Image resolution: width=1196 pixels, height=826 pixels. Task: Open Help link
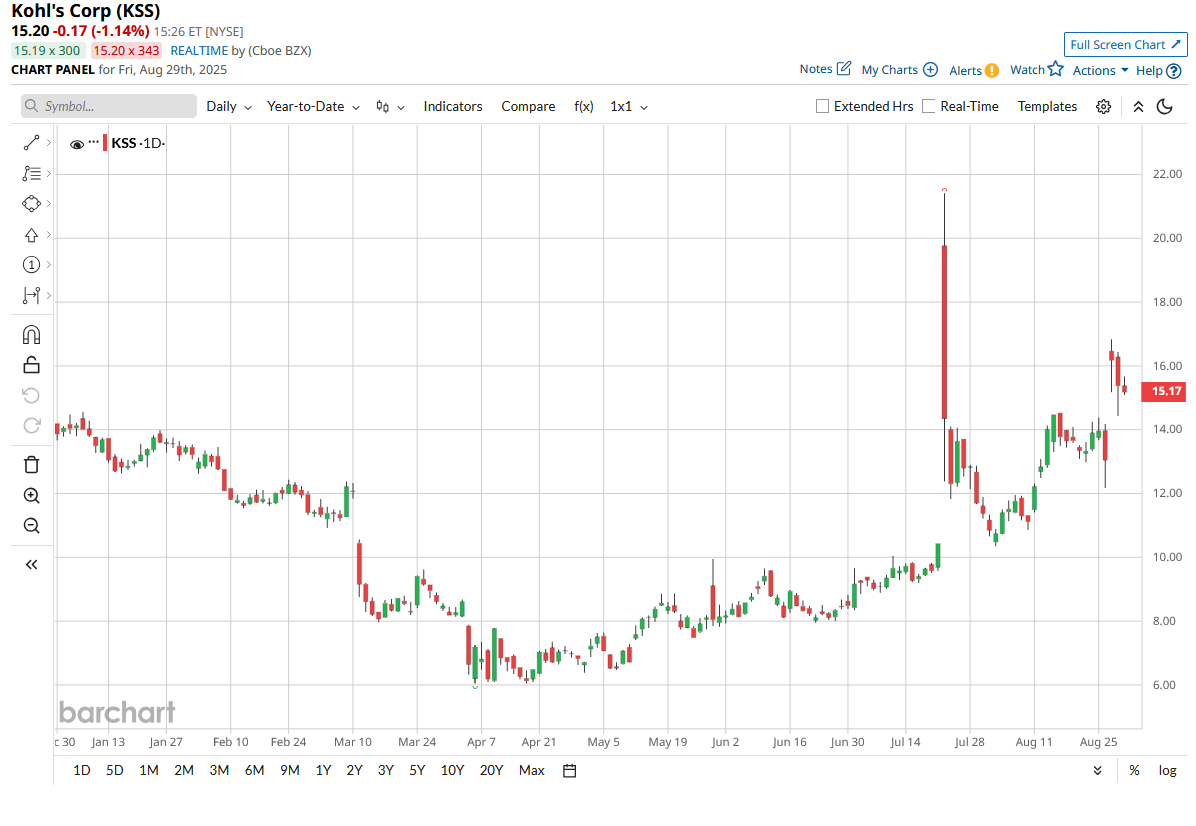(x=1158, y=70)
